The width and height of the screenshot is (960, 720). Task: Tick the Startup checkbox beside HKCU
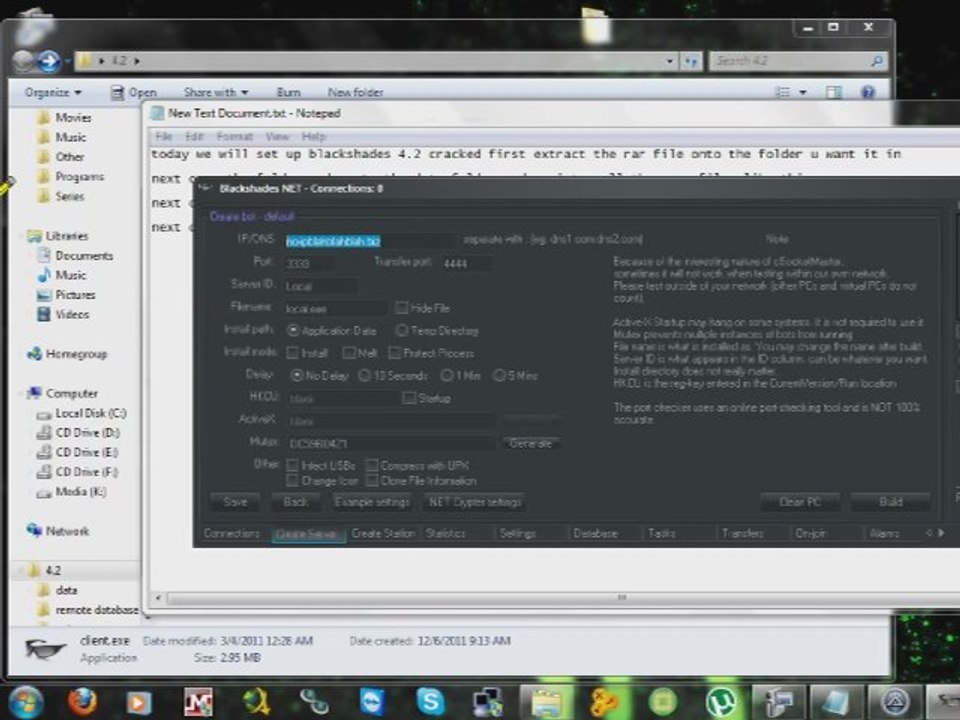pyautogui.click(x=408, y=398)
